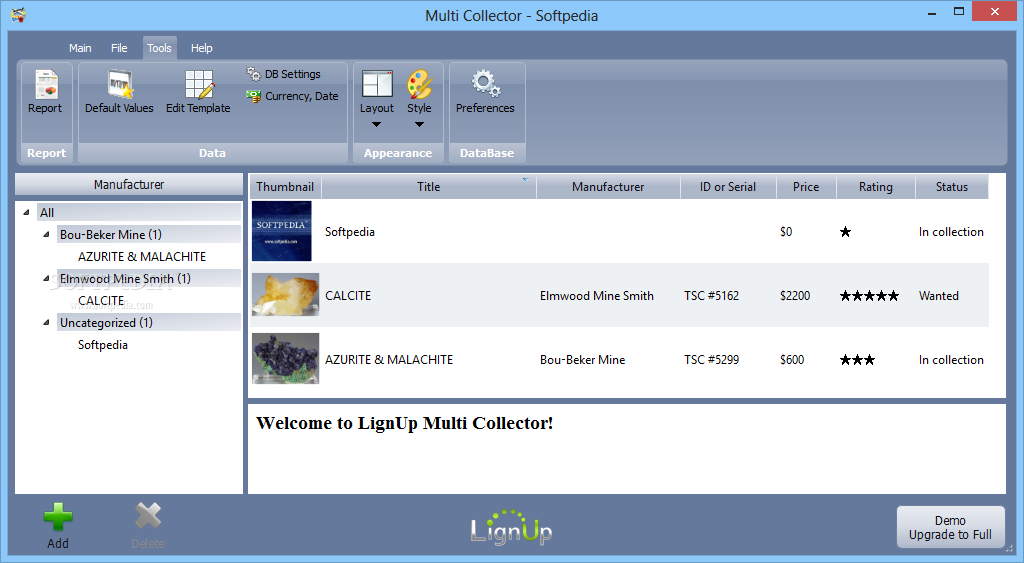Expand the Style dropdown arrow
The image size is (1024, 563).
(x=419, y=124)
